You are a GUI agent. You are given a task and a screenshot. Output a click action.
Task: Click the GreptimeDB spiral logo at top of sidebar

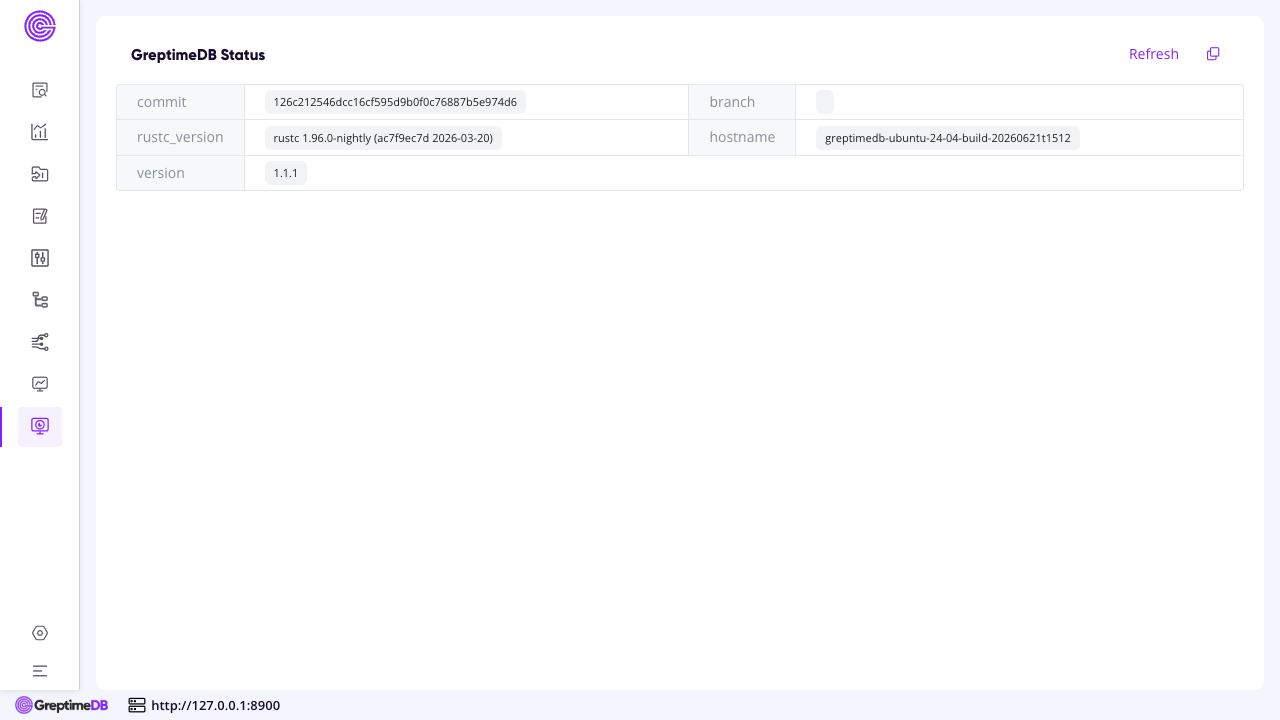pos(40,26)
